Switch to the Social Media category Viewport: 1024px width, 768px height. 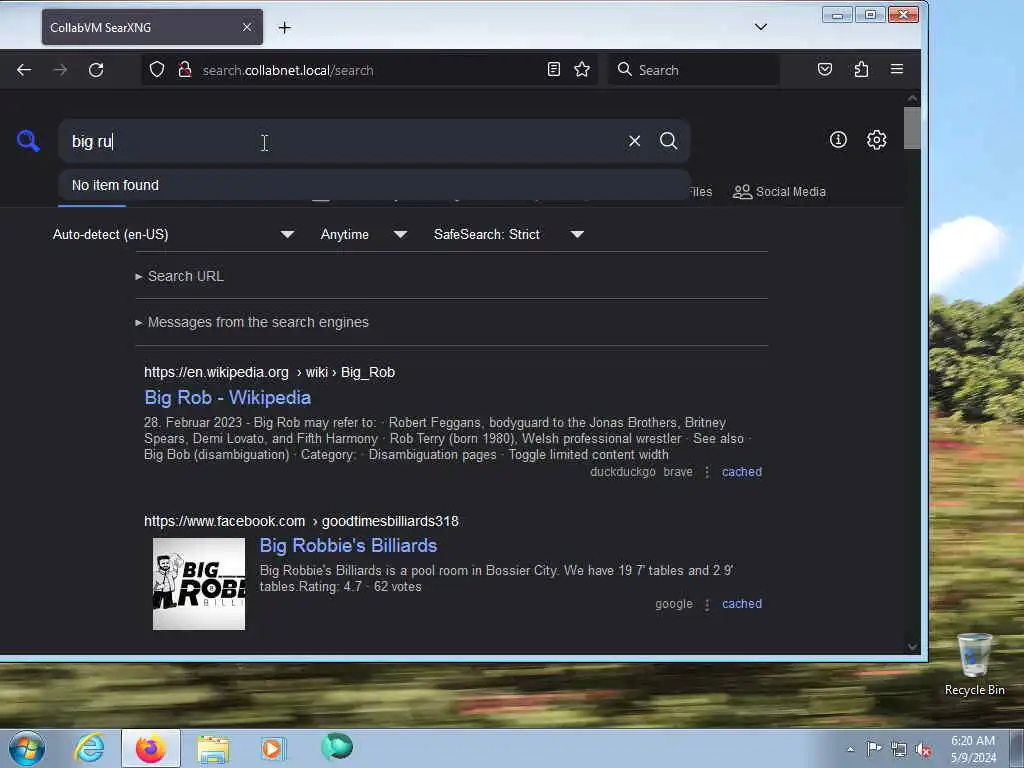(x=779, y=191)
